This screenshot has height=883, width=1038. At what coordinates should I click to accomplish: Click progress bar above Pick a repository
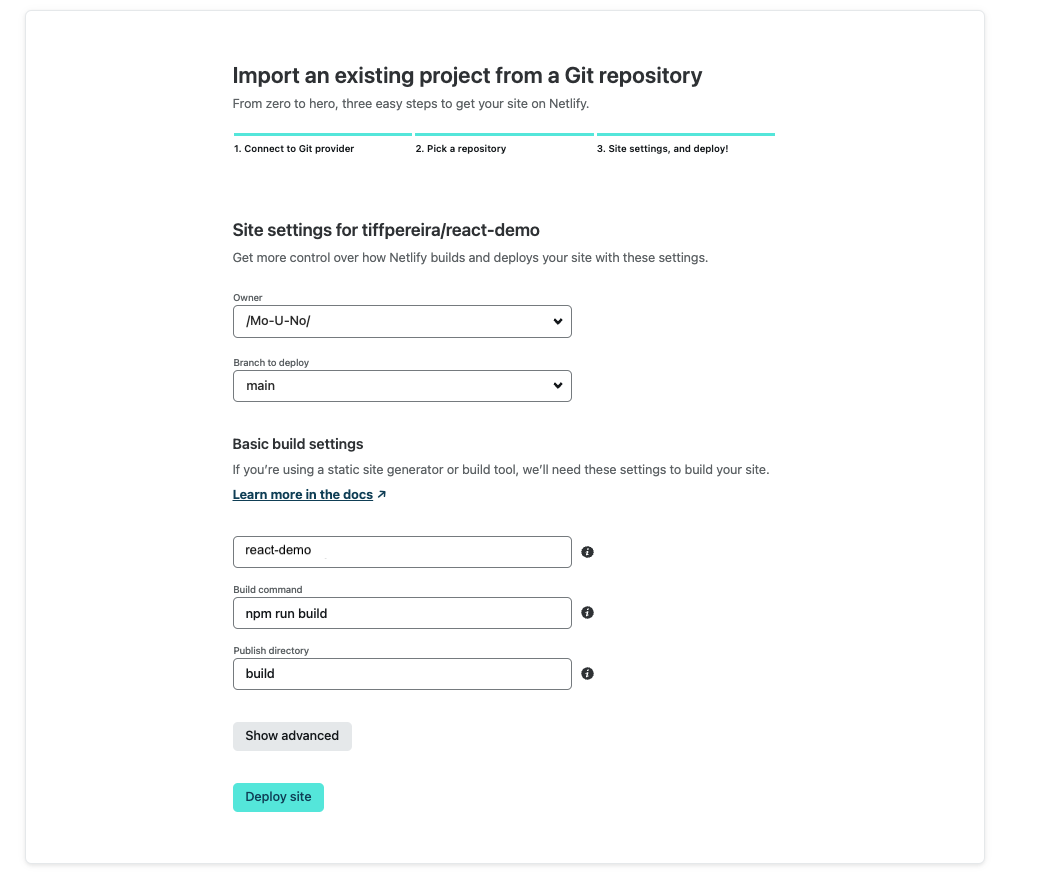point(504,134)
